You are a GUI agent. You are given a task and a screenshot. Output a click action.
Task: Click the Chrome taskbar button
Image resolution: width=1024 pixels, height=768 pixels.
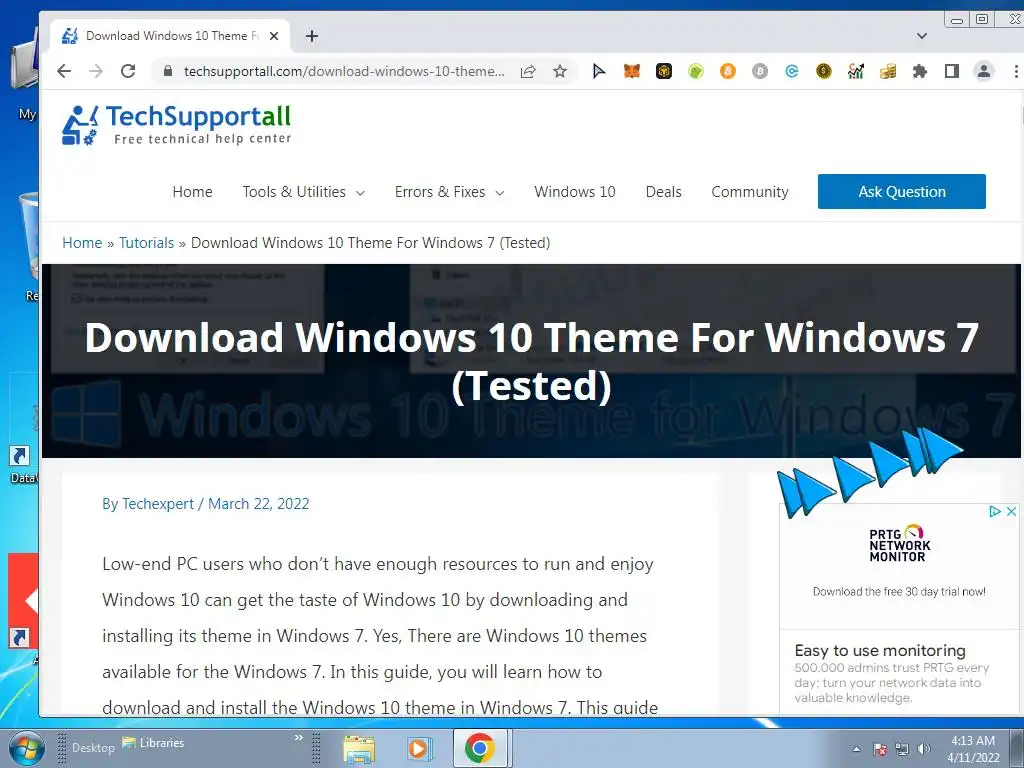[x=480, y=748]
